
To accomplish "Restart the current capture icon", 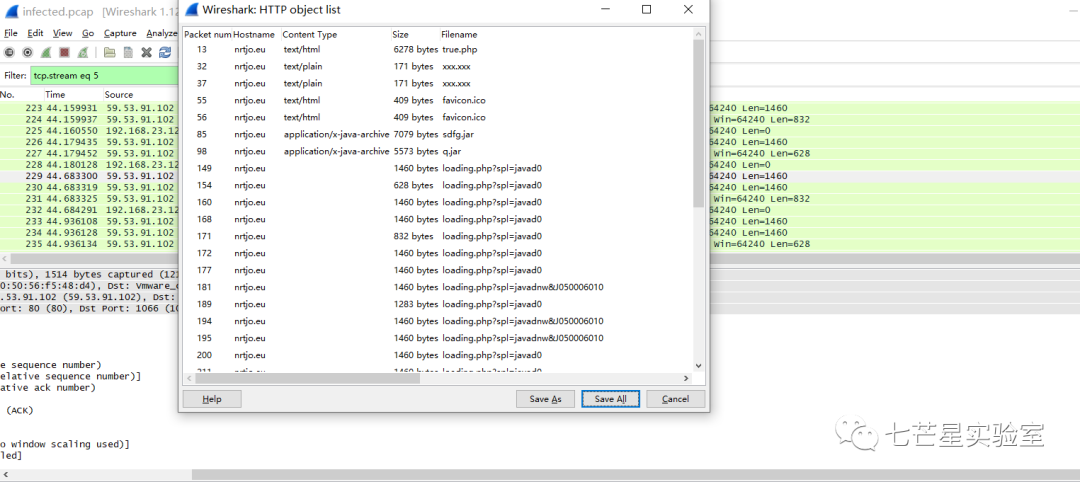I will click(83, 52).
